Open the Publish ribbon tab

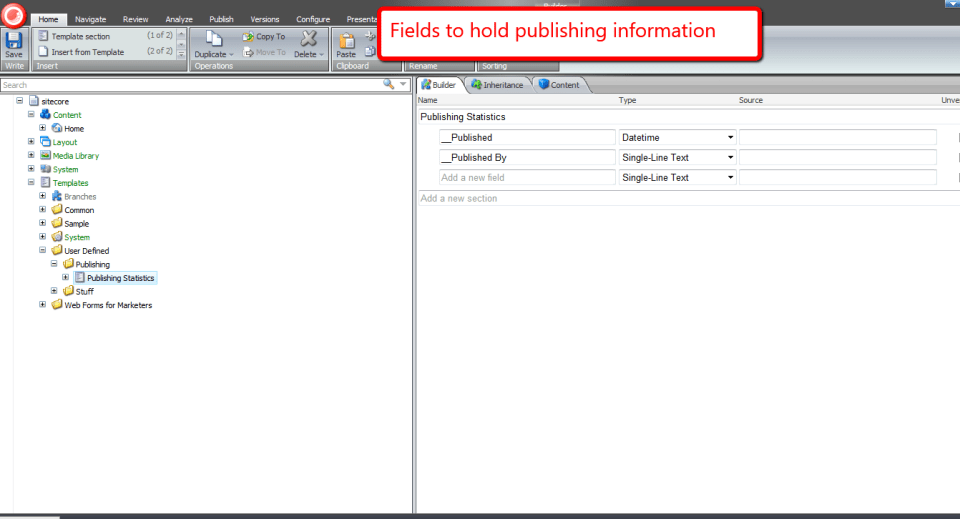[221, 19]
